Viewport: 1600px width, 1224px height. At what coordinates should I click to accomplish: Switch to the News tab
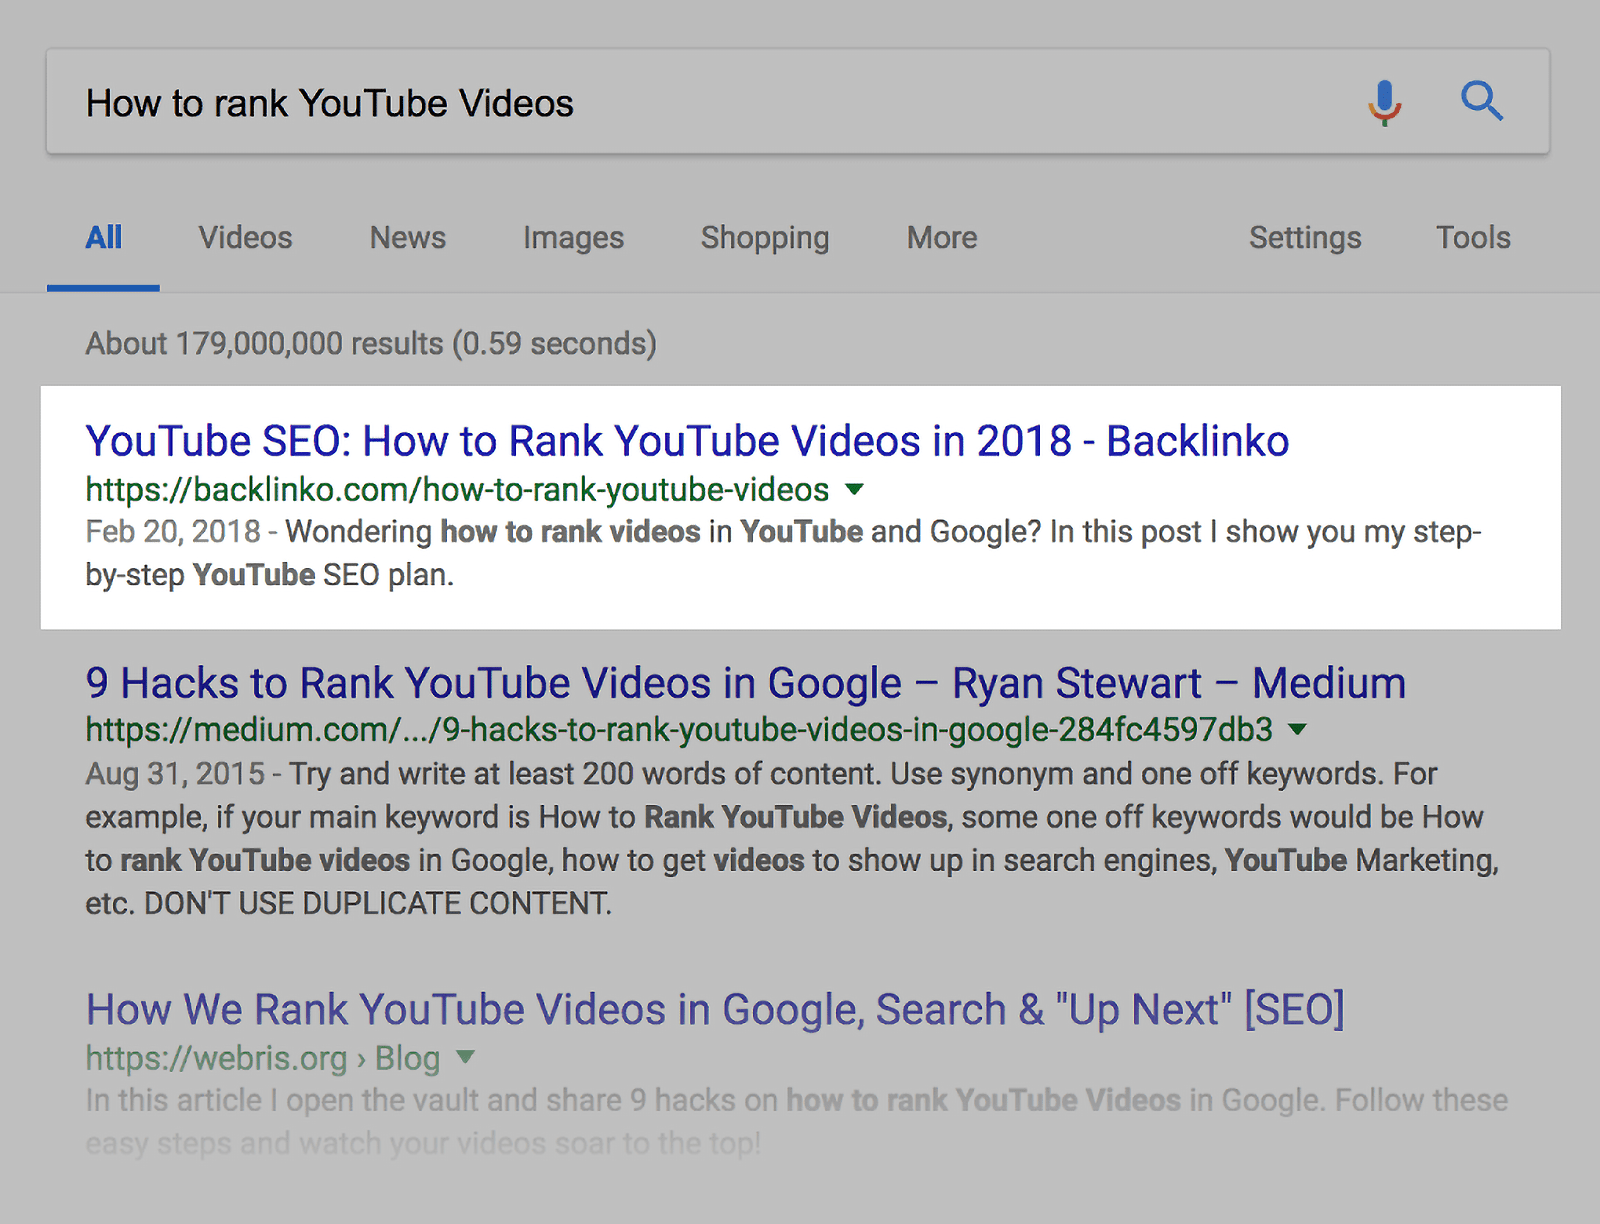click(x=406, y=238)
